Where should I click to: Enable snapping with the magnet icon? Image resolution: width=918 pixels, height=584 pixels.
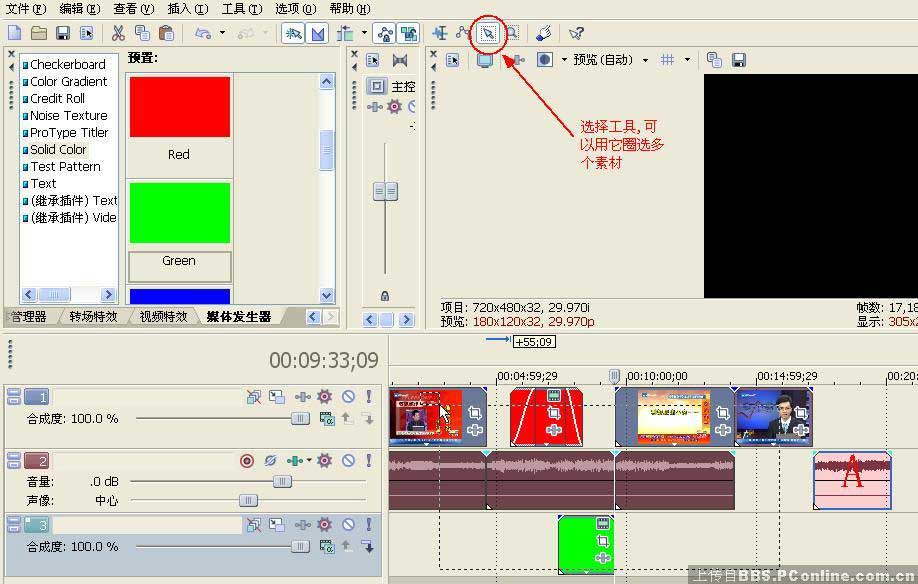294,33
